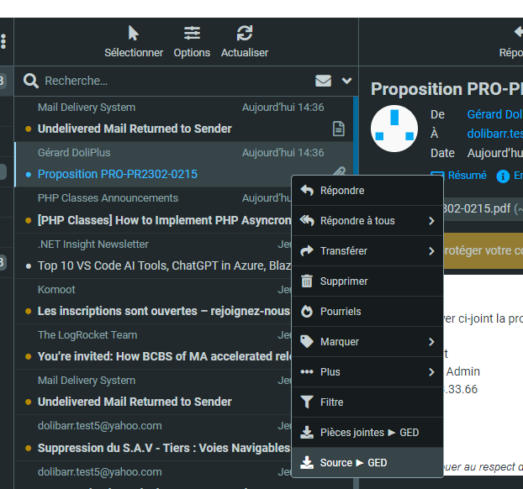
Task: Choose Marquer in context menu
Action: [368, 342]
